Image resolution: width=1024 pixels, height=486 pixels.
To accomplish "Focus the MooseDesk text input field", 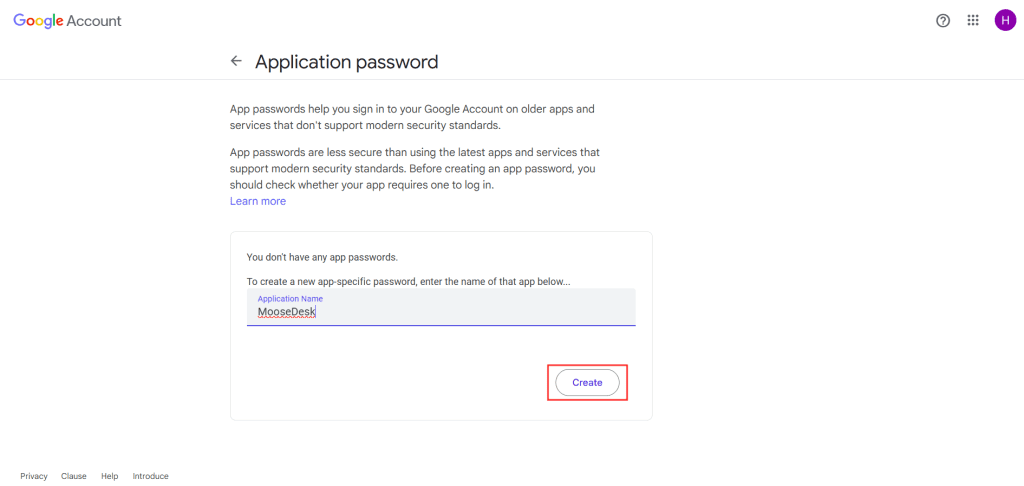I will (x=441, y=307).
